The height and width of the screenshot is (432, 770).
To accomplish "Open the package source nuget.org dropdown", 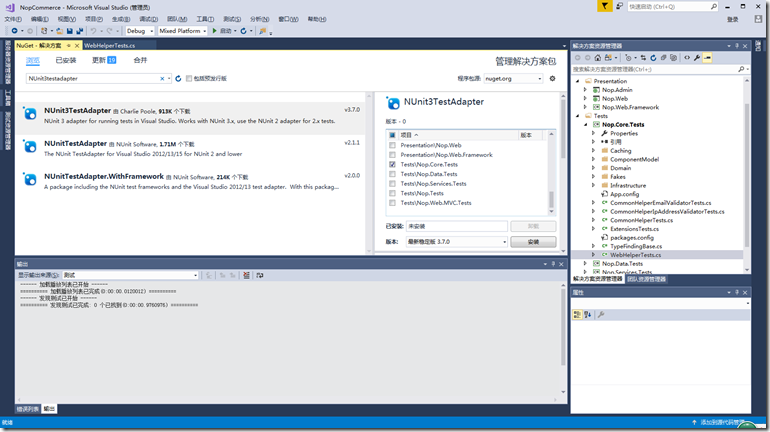I will [x=513, y=79].
